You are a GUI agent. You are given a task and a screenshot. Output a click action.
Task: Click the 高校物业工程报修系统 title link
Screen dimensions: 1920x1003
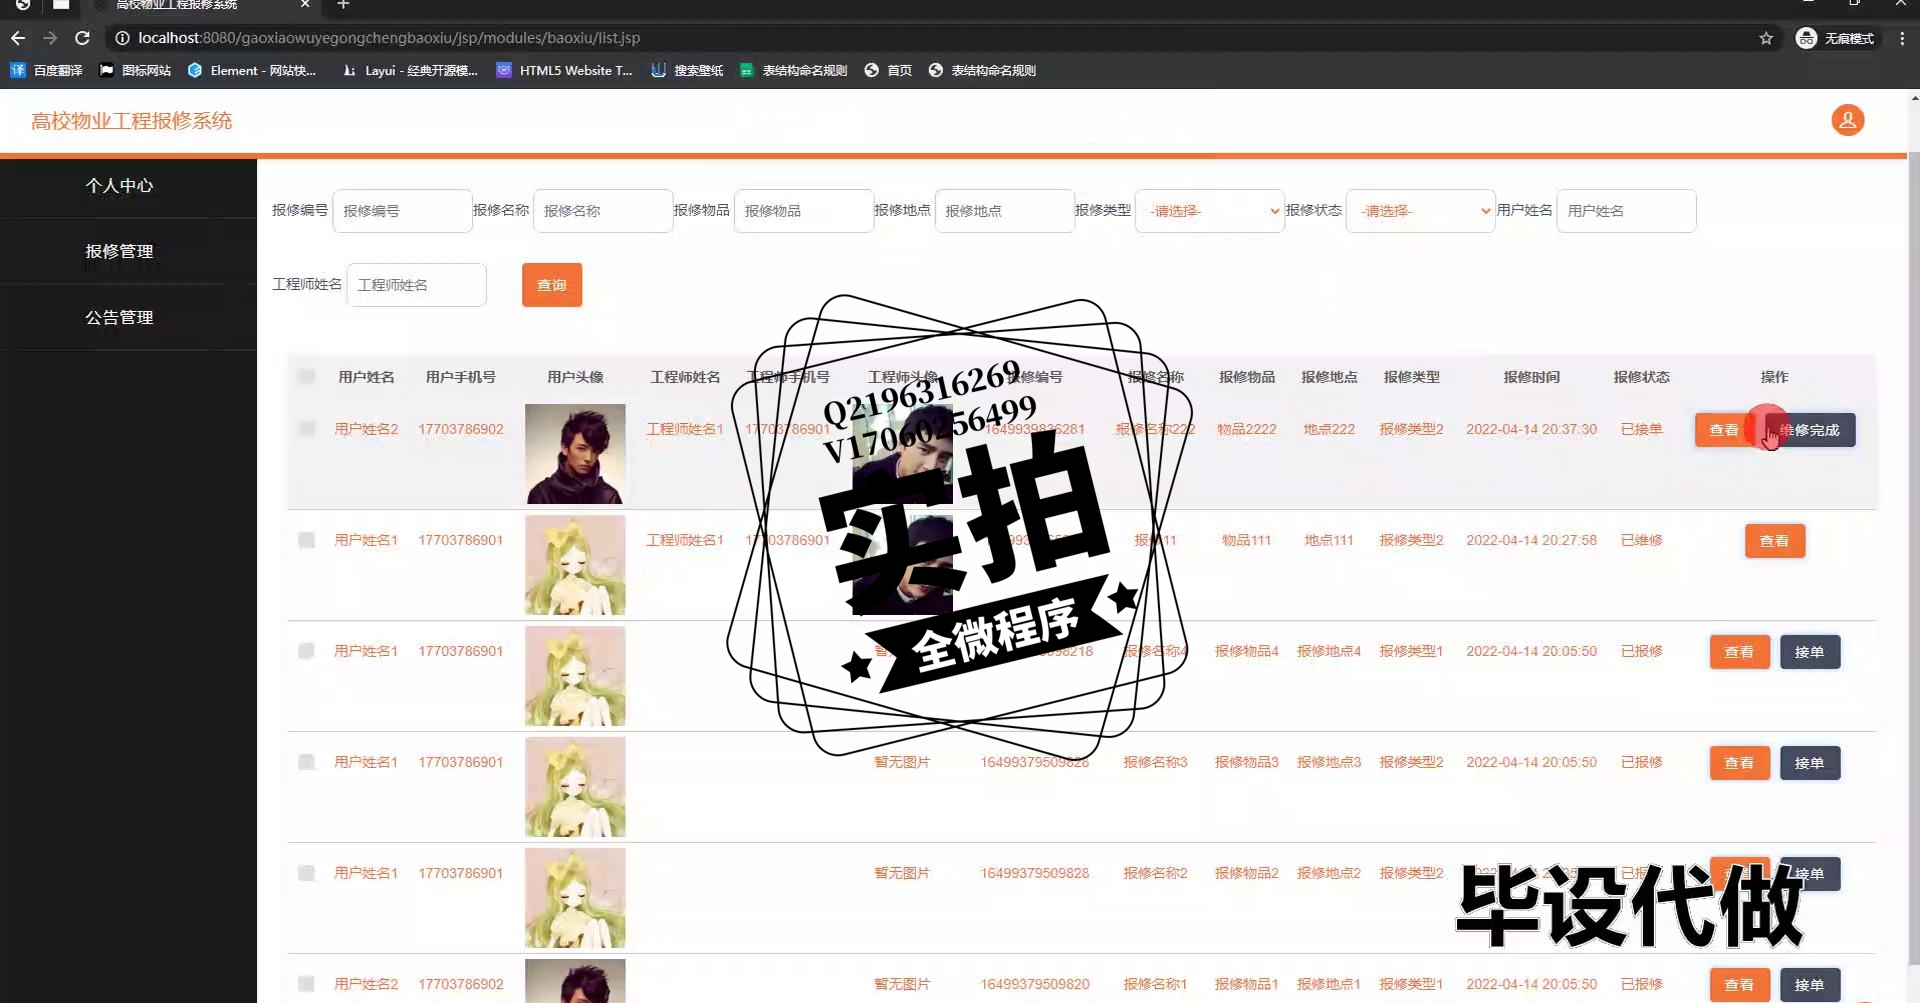(x=131, y=121)
